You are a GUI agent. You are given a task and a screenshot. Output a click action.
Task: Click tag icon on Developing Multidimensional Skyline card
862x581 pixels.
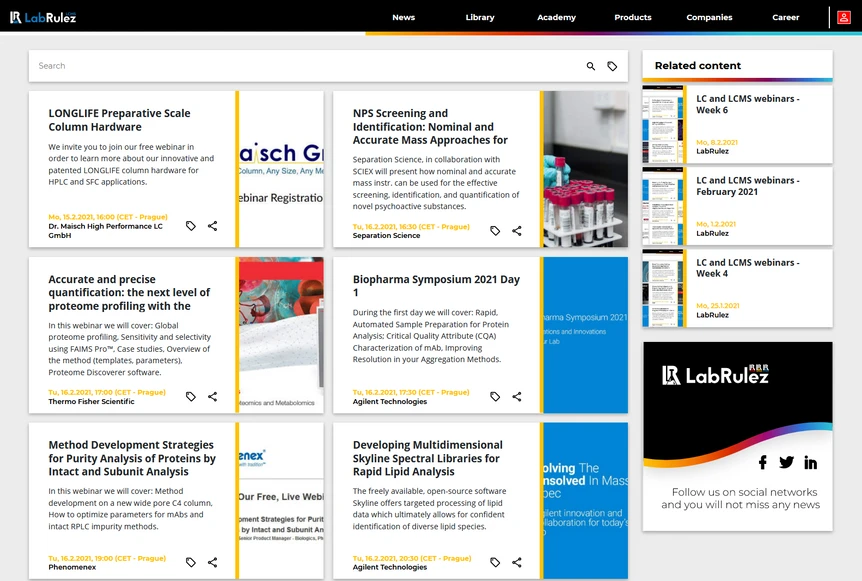coord(495,562)
